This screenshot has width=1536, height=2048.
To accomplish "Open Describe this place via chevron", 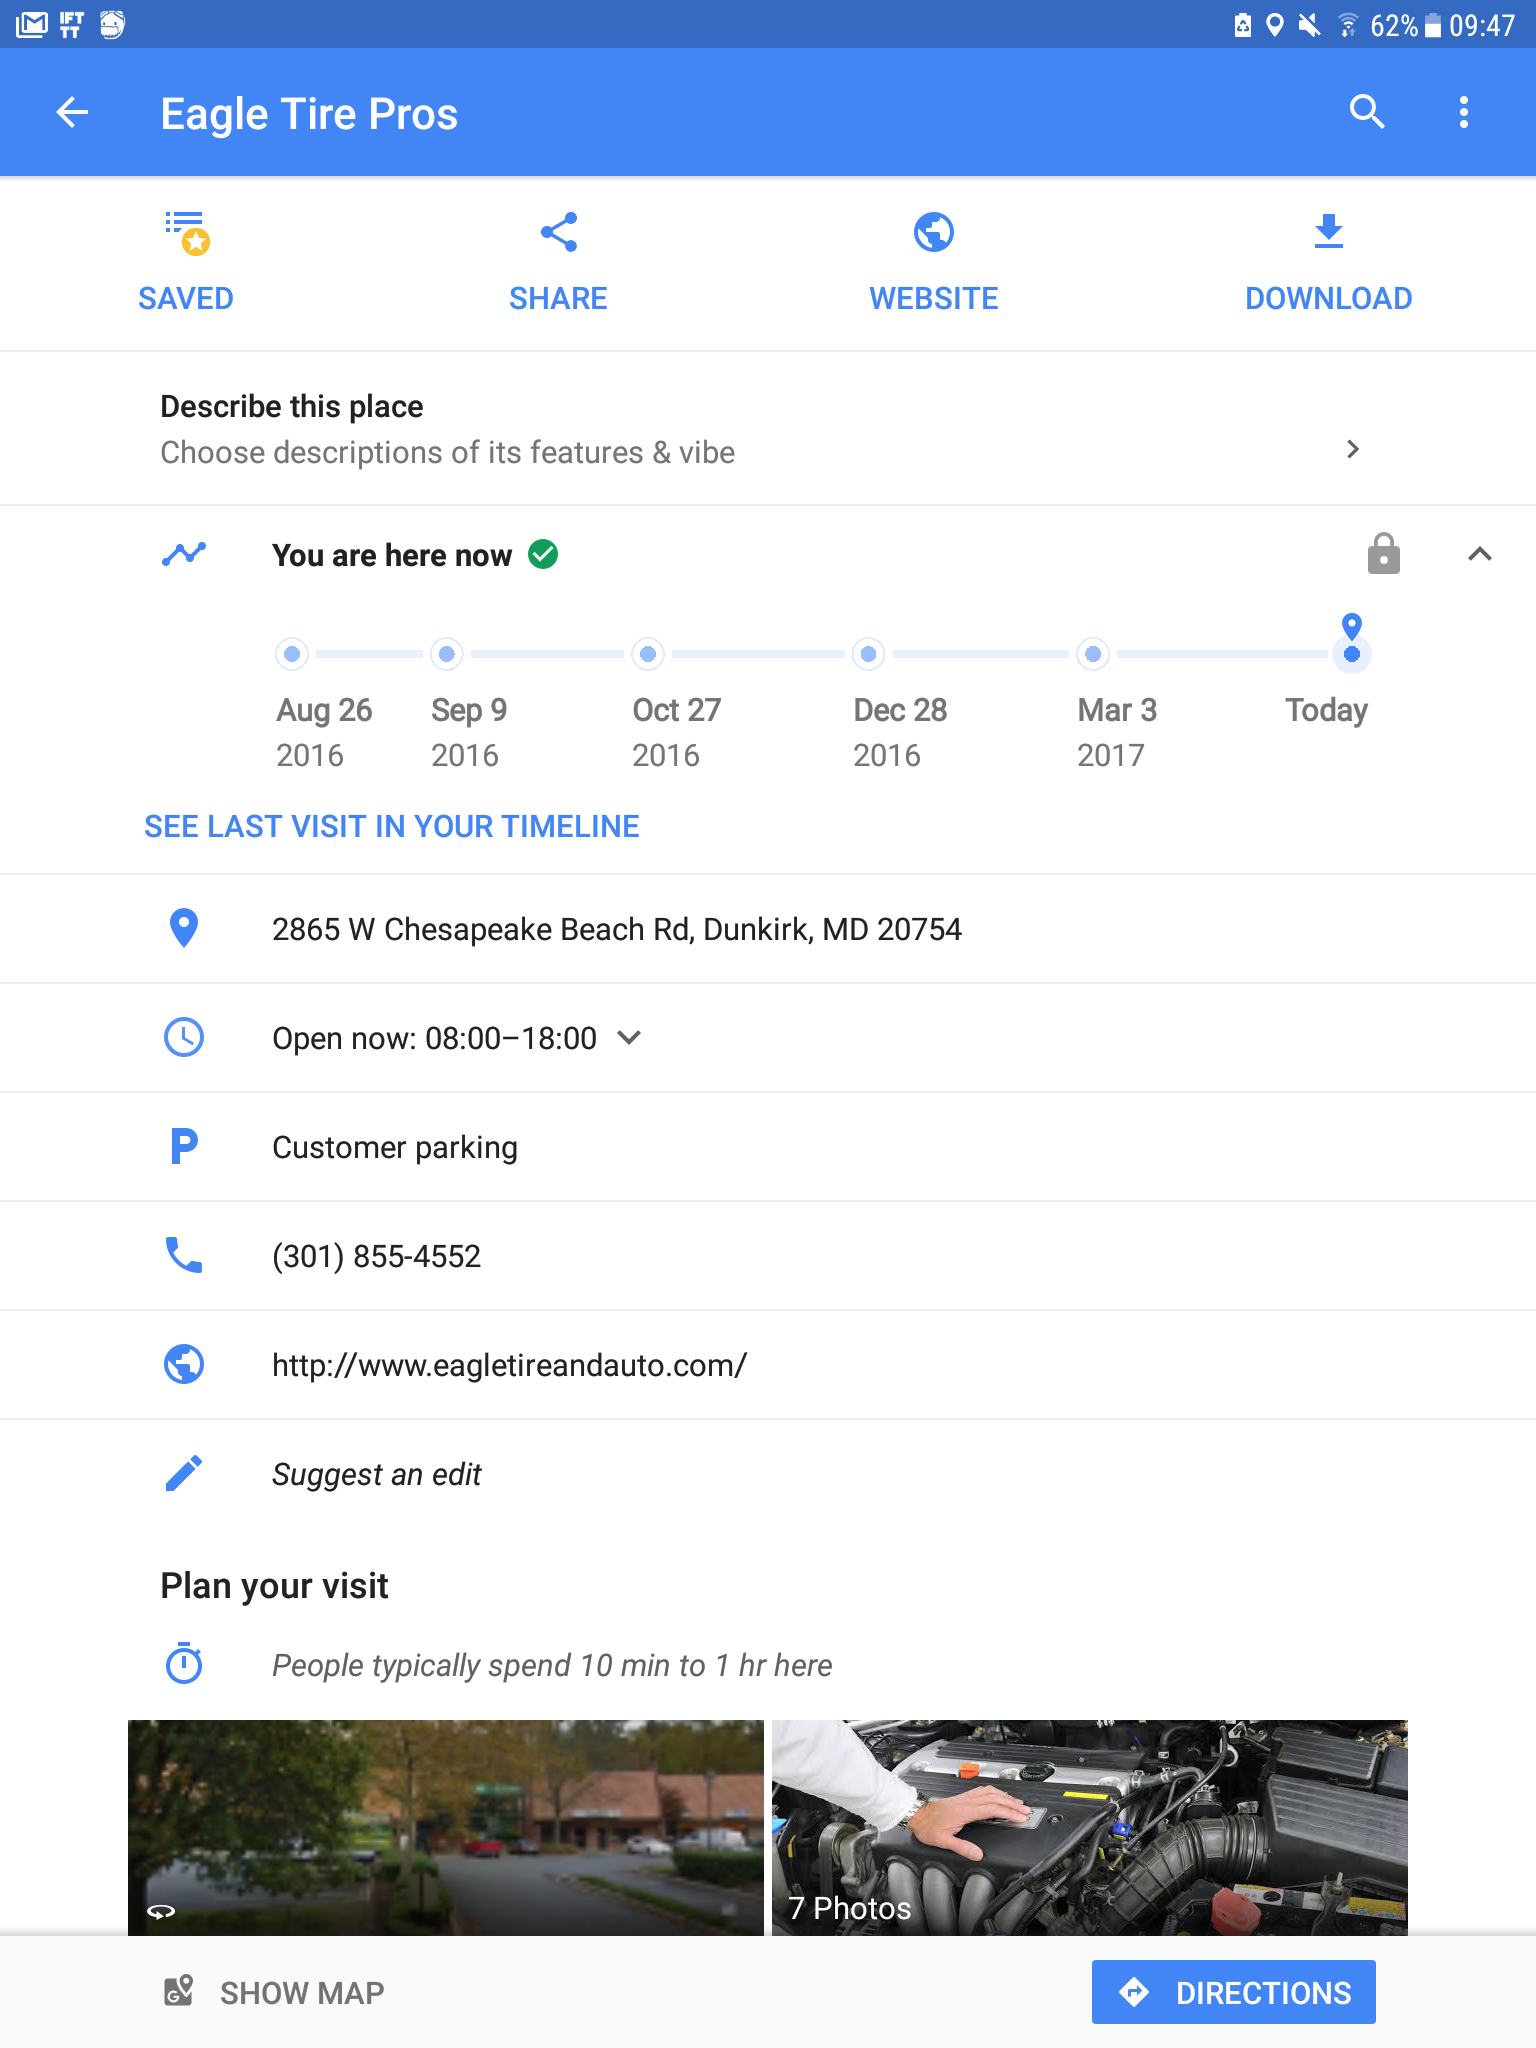I will click(x=1353, y=449).
